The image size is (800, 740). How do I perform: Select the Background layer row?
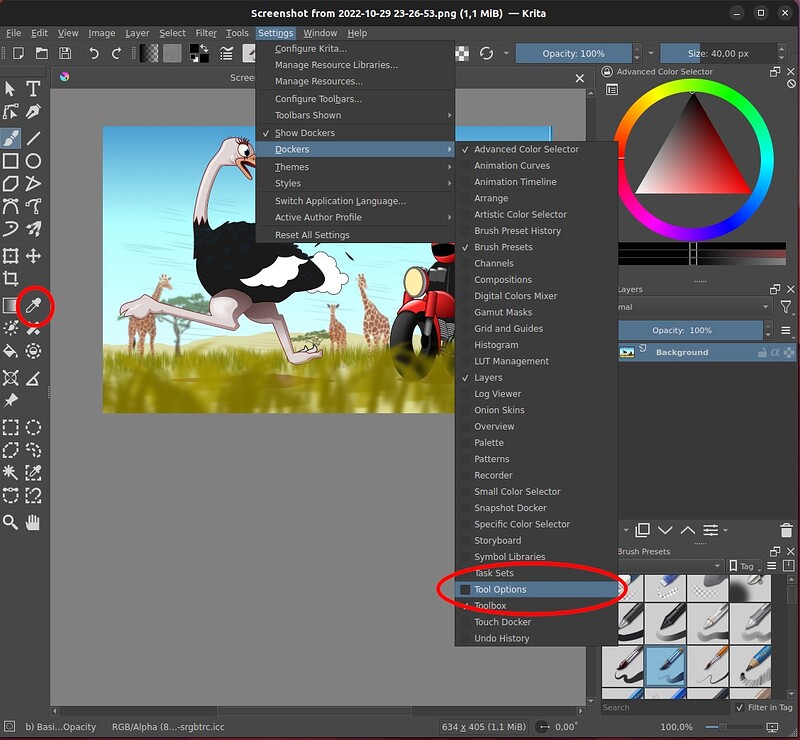pos(707,352)
